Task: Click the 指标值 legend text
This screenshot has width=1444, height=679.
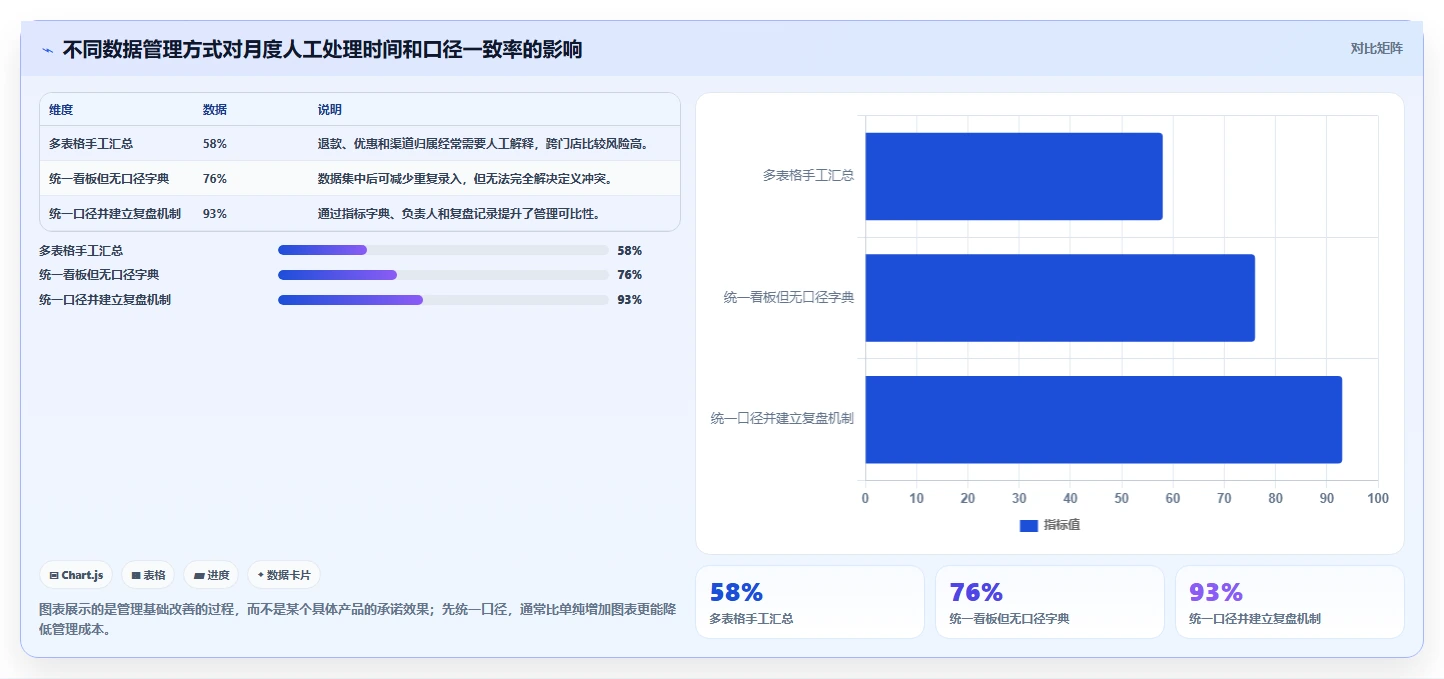Action: click(1062, 525)
